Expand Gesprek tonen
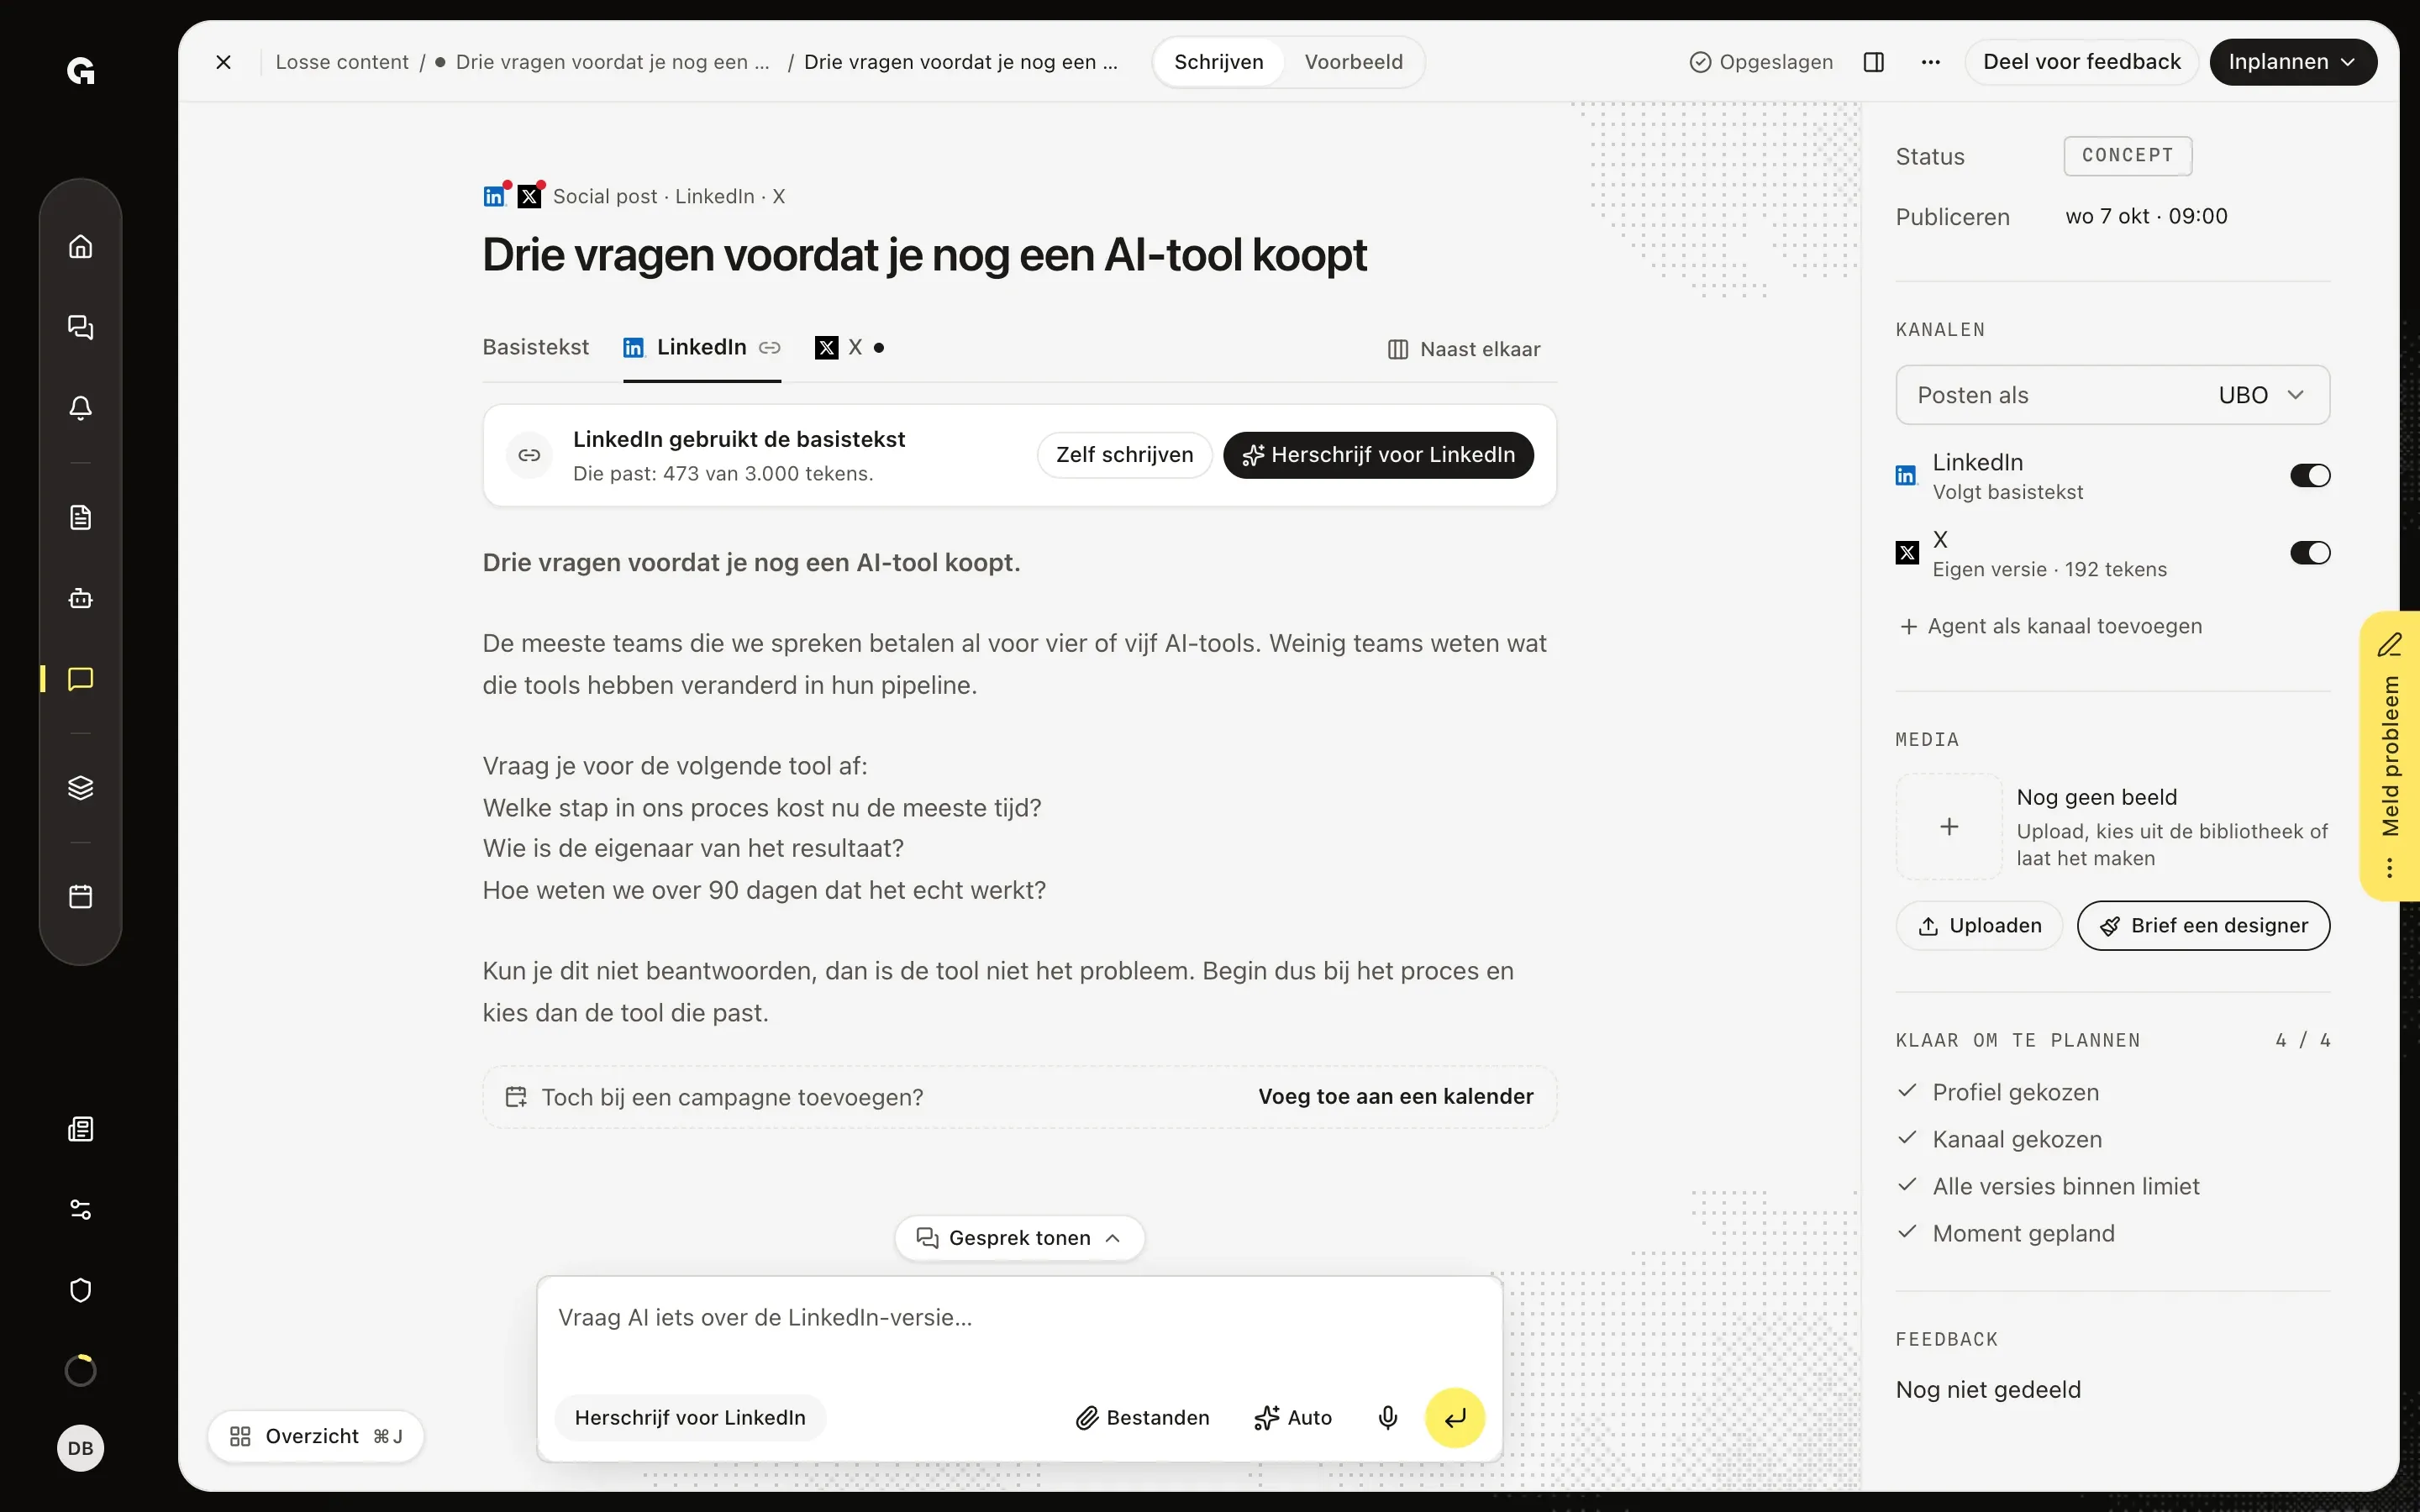 tap(1019, 1238)
